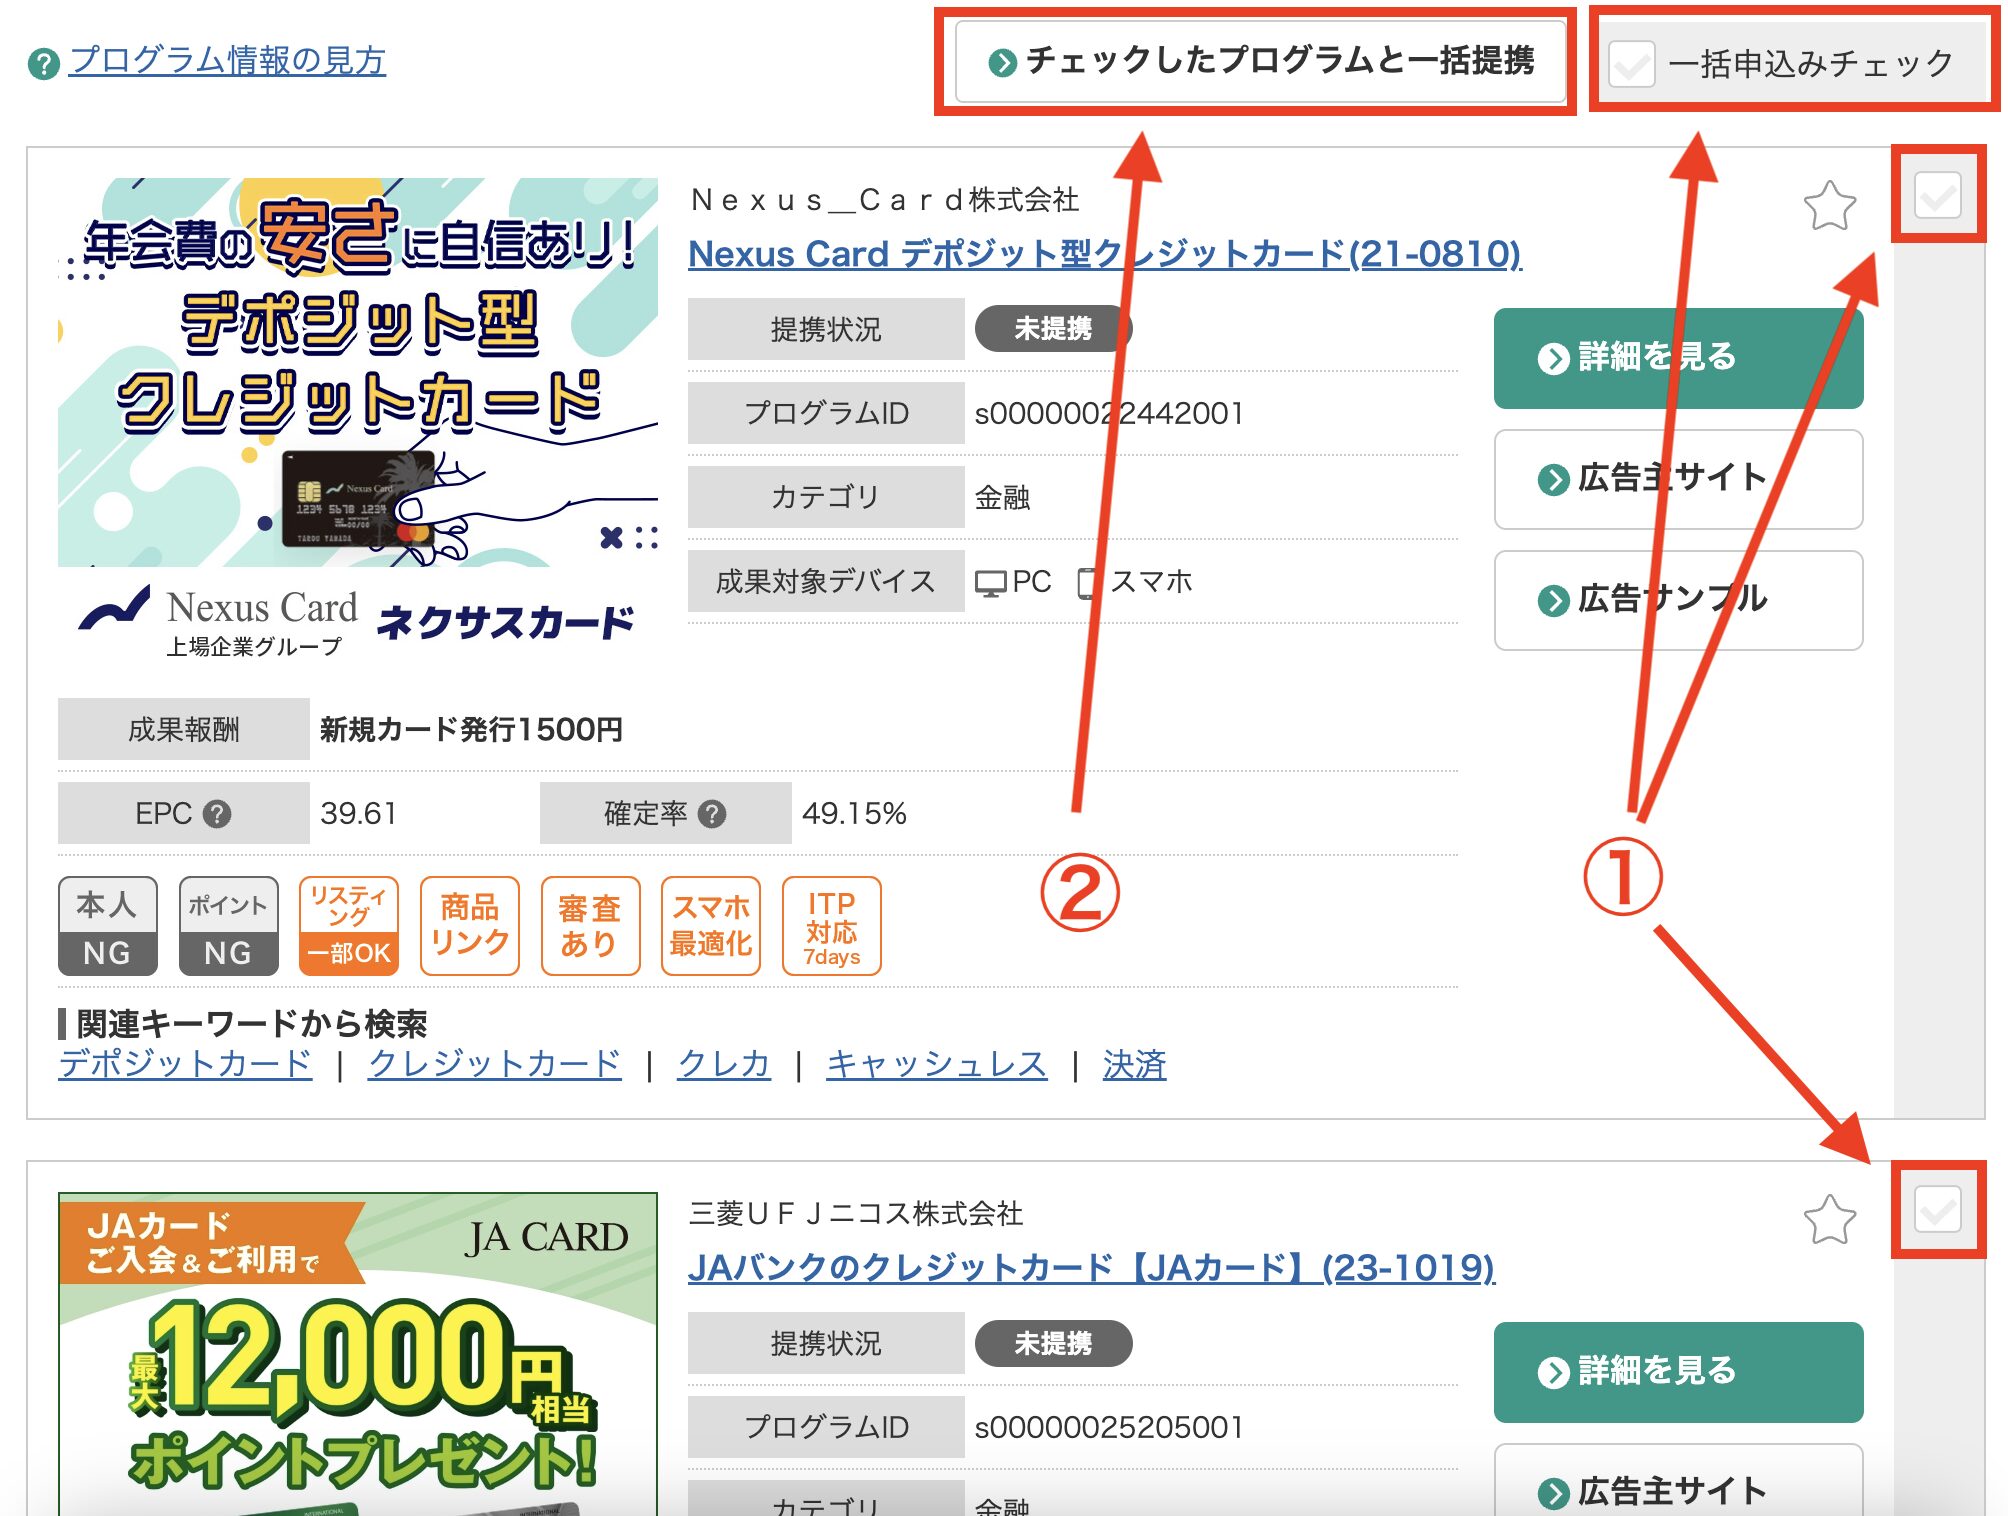2008x1516 pixels.
Task: Click the 確定率 value 49.15%
Action: 854,814
